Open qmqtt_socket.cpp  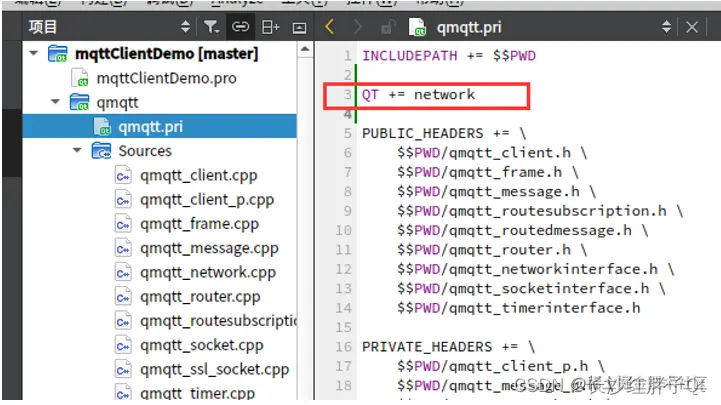(x=202, y=345)
